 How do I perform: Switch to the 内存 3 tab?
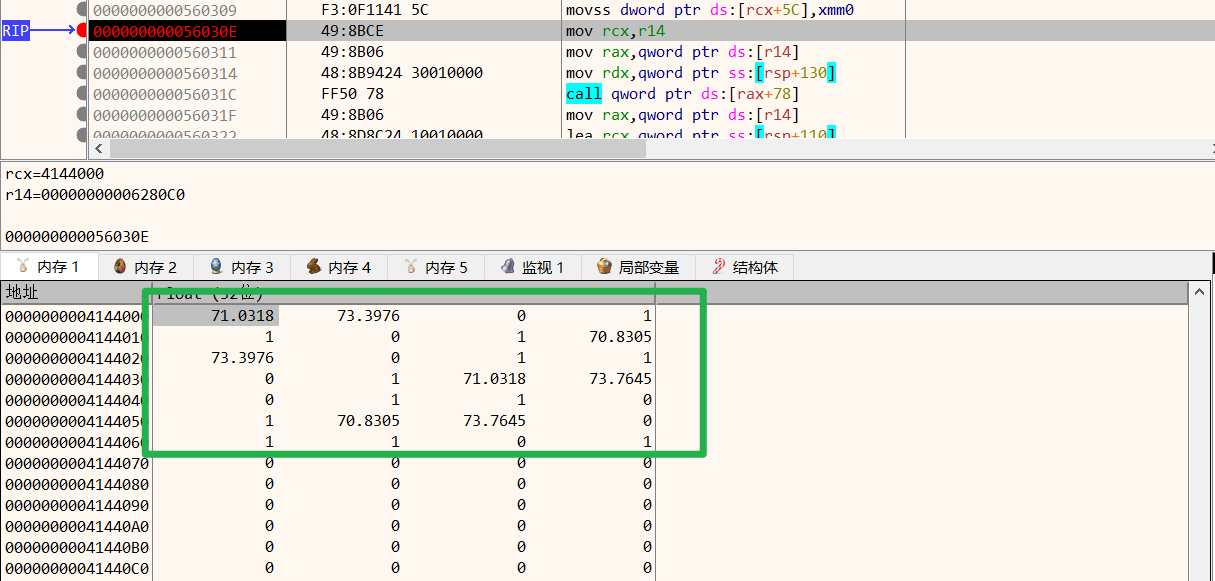pos(242,267)
